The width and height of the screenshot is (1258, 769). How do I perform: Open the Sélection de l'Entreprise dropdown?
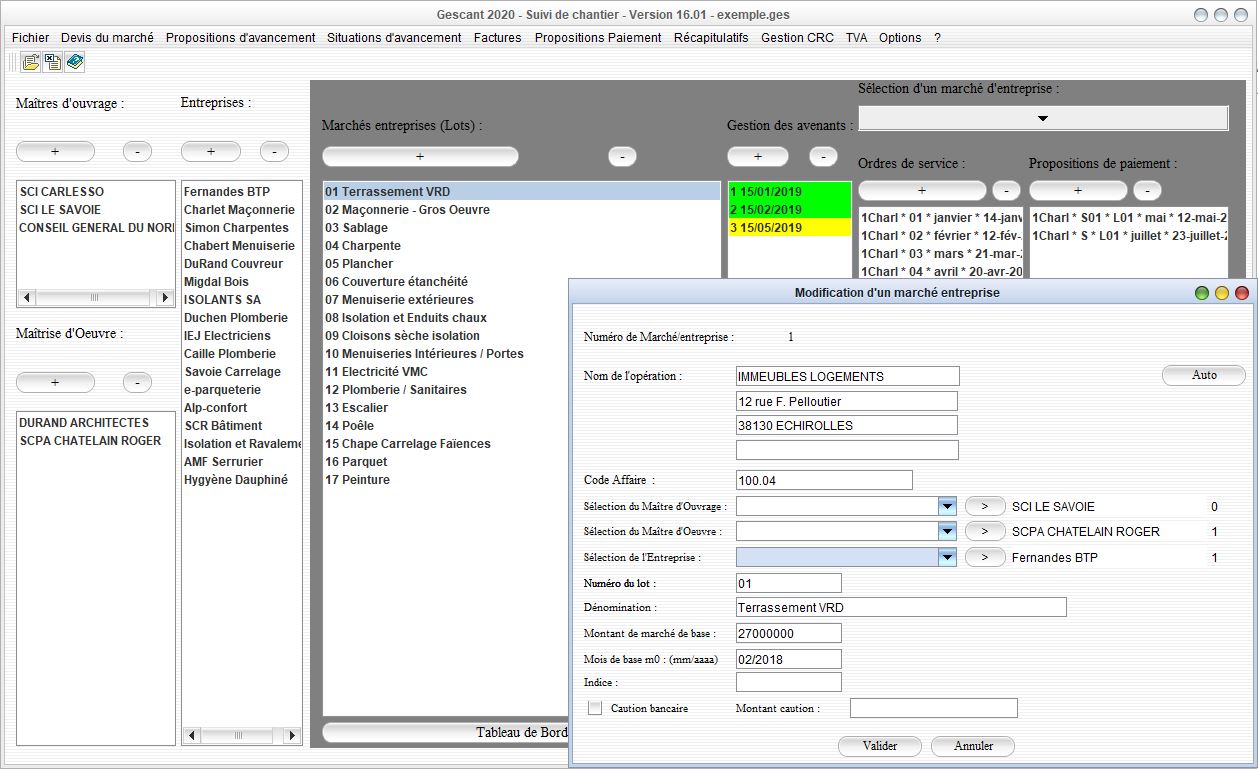947,557
